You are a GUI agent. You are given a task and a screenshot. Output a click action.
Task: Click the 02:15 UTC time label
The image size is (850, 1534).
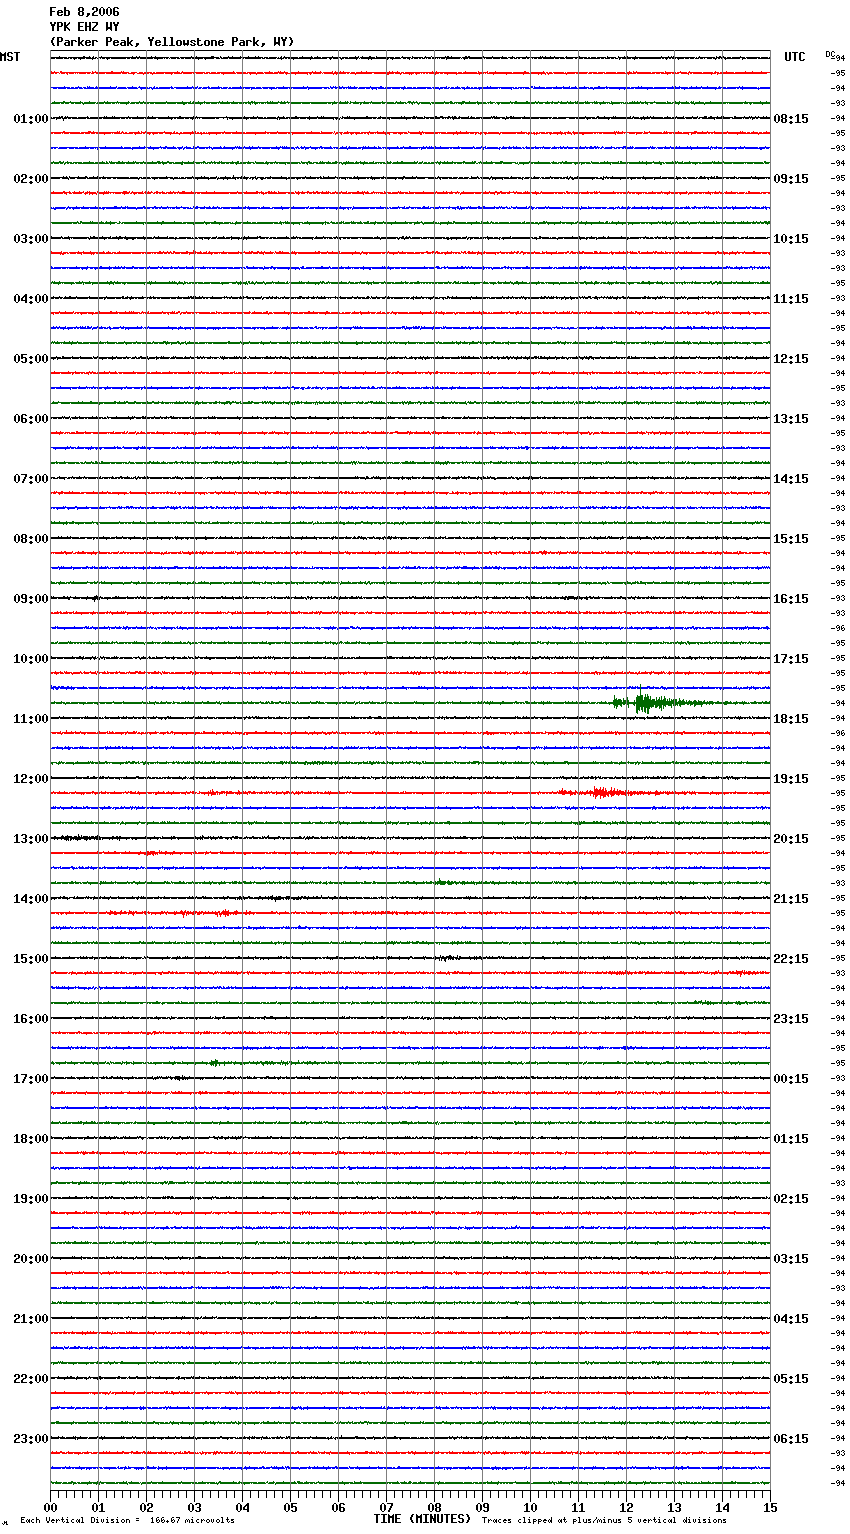coord(791,1199)
